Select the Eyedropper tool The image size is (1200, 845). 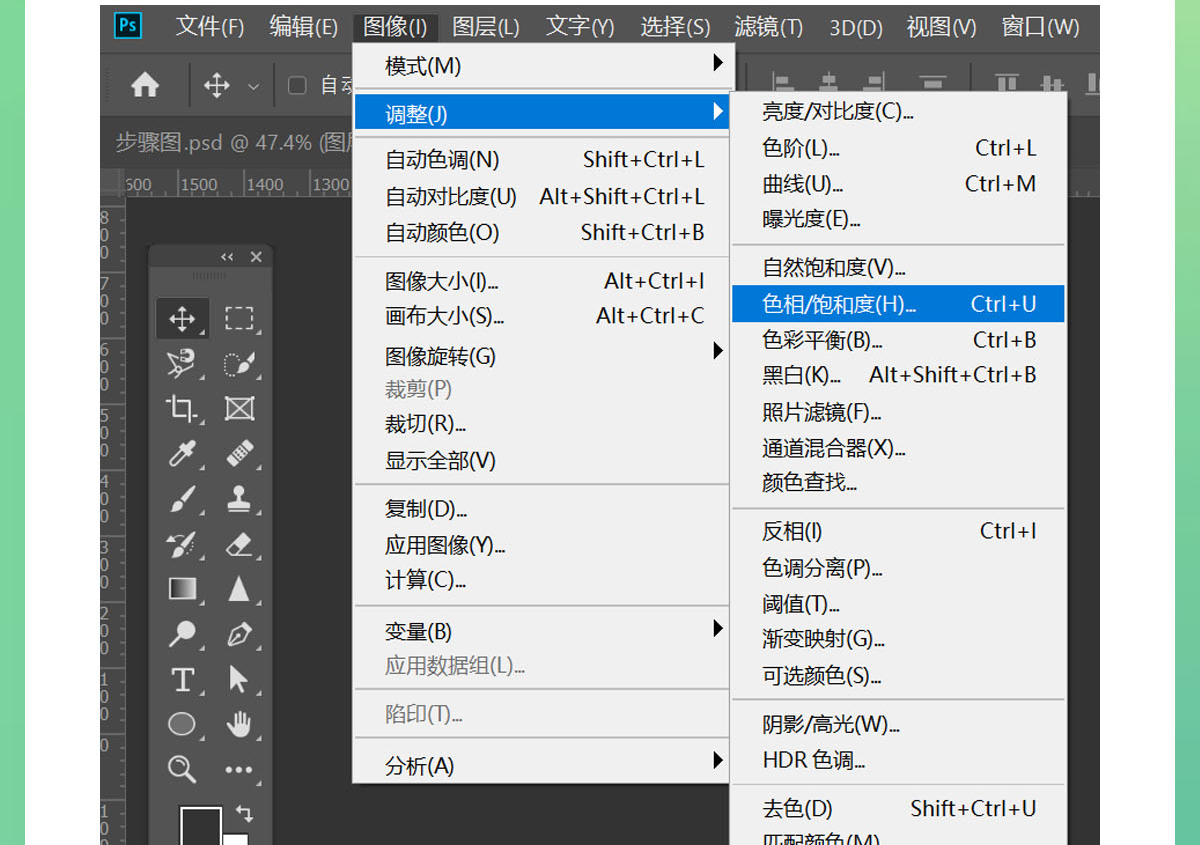(x=182, y=454)
